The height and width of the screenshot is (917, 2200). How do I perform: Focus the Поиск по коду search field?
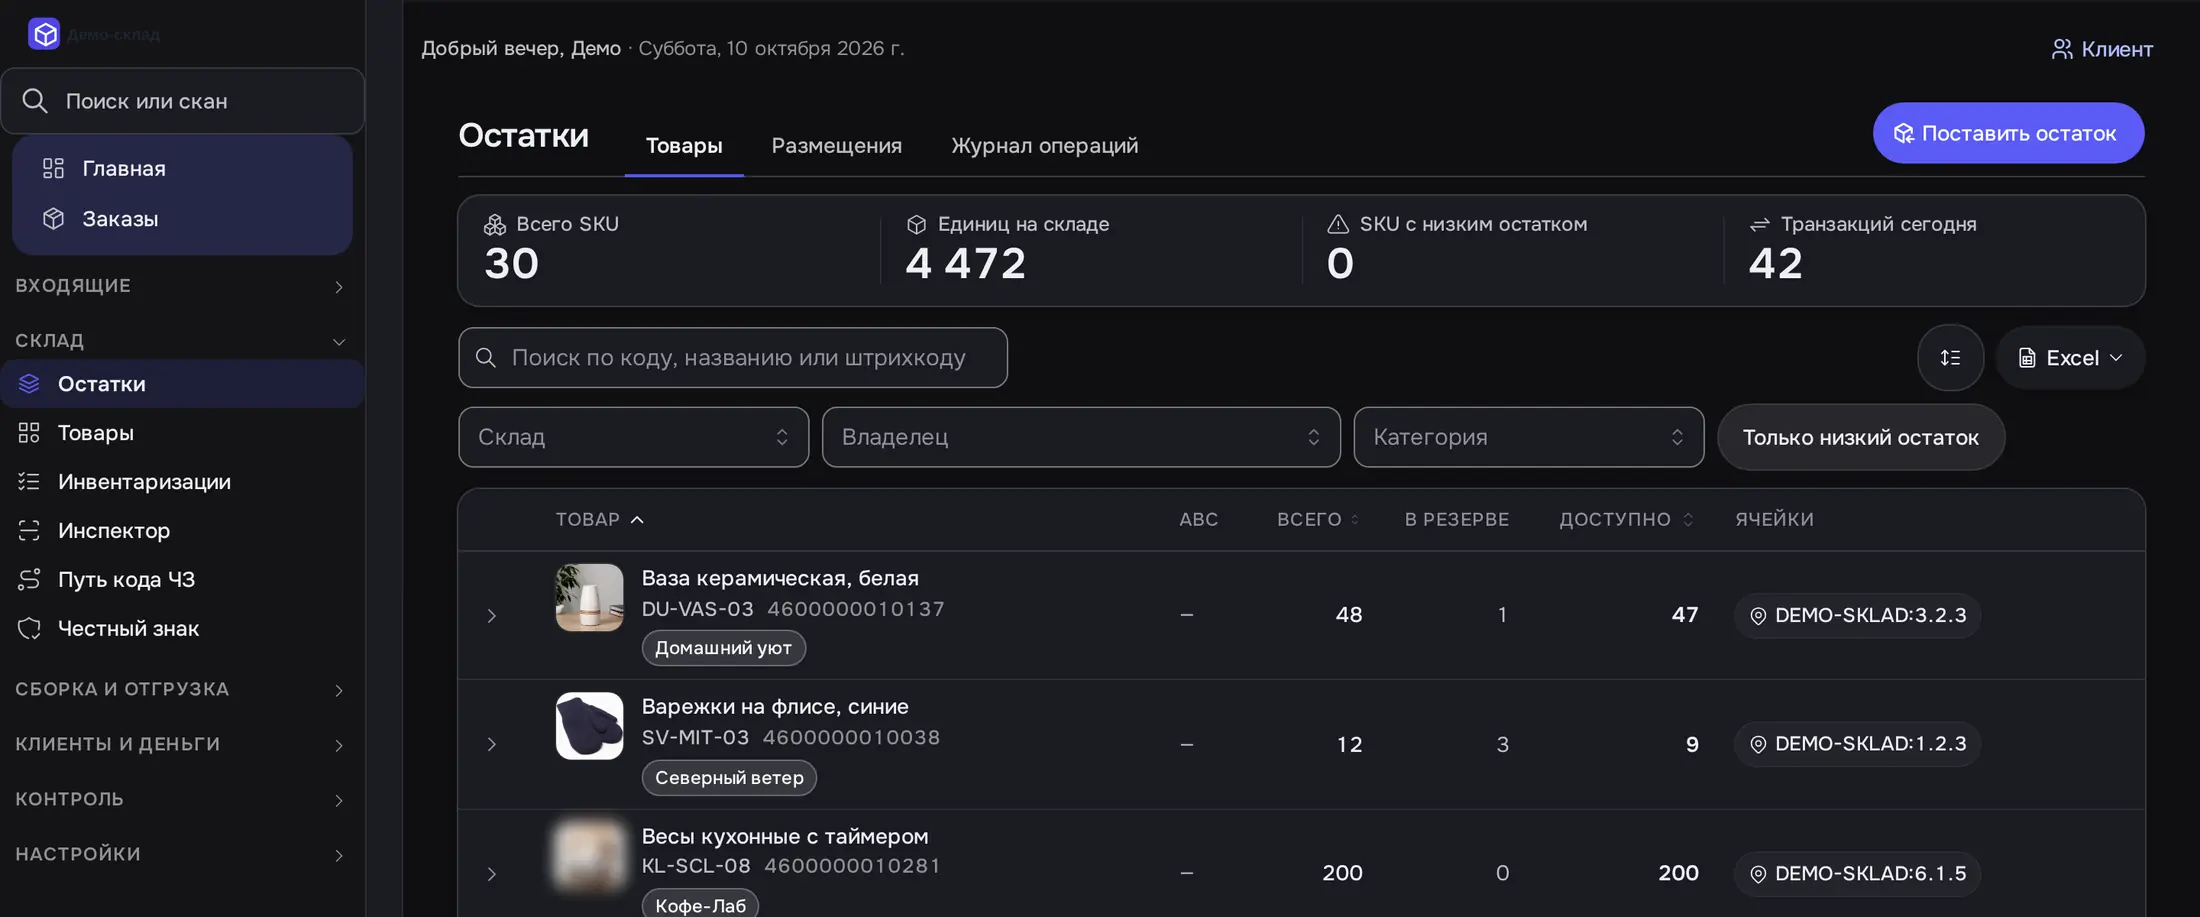point(733,358)
